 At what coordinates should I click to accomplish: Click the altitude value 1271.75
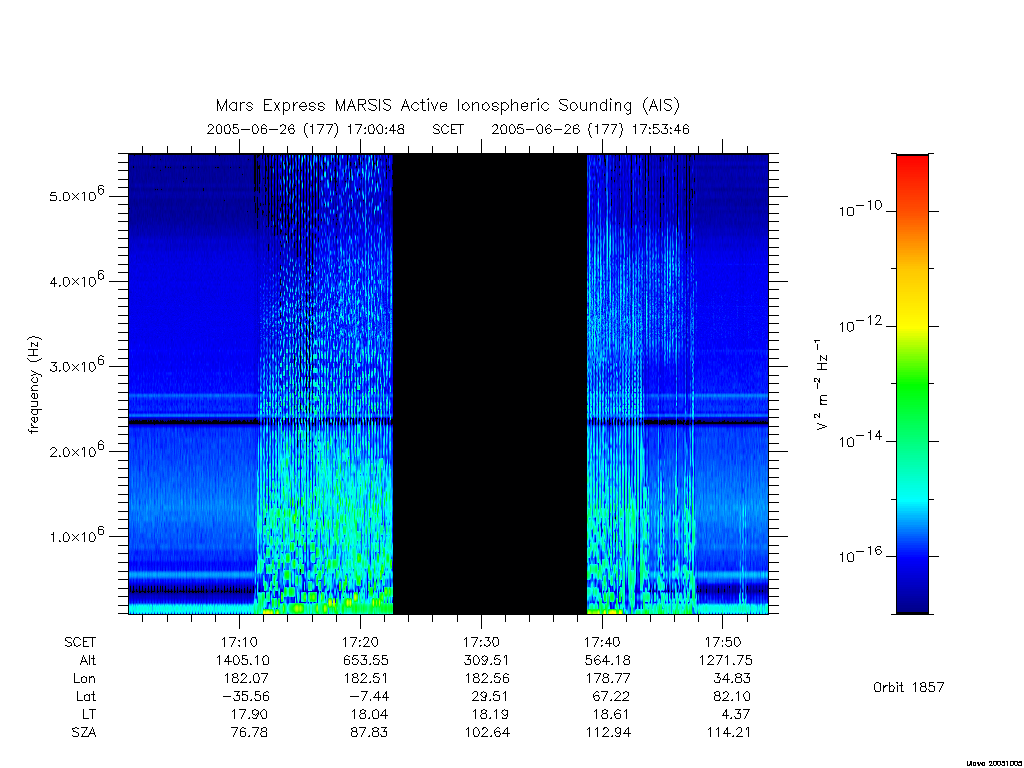pyautogui.click(x=725, y=660)
